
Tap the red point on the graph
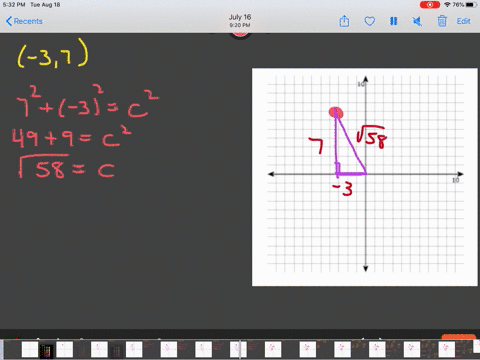336,112
